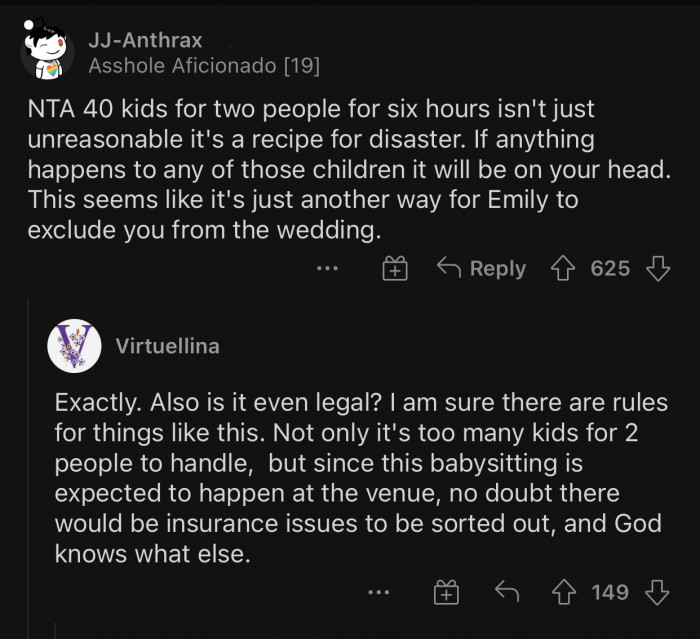Viewport: 700px width, 639px height.
Task: Click the Asshole Aficionado [19] flair
Action: click(x=204, y=66)
